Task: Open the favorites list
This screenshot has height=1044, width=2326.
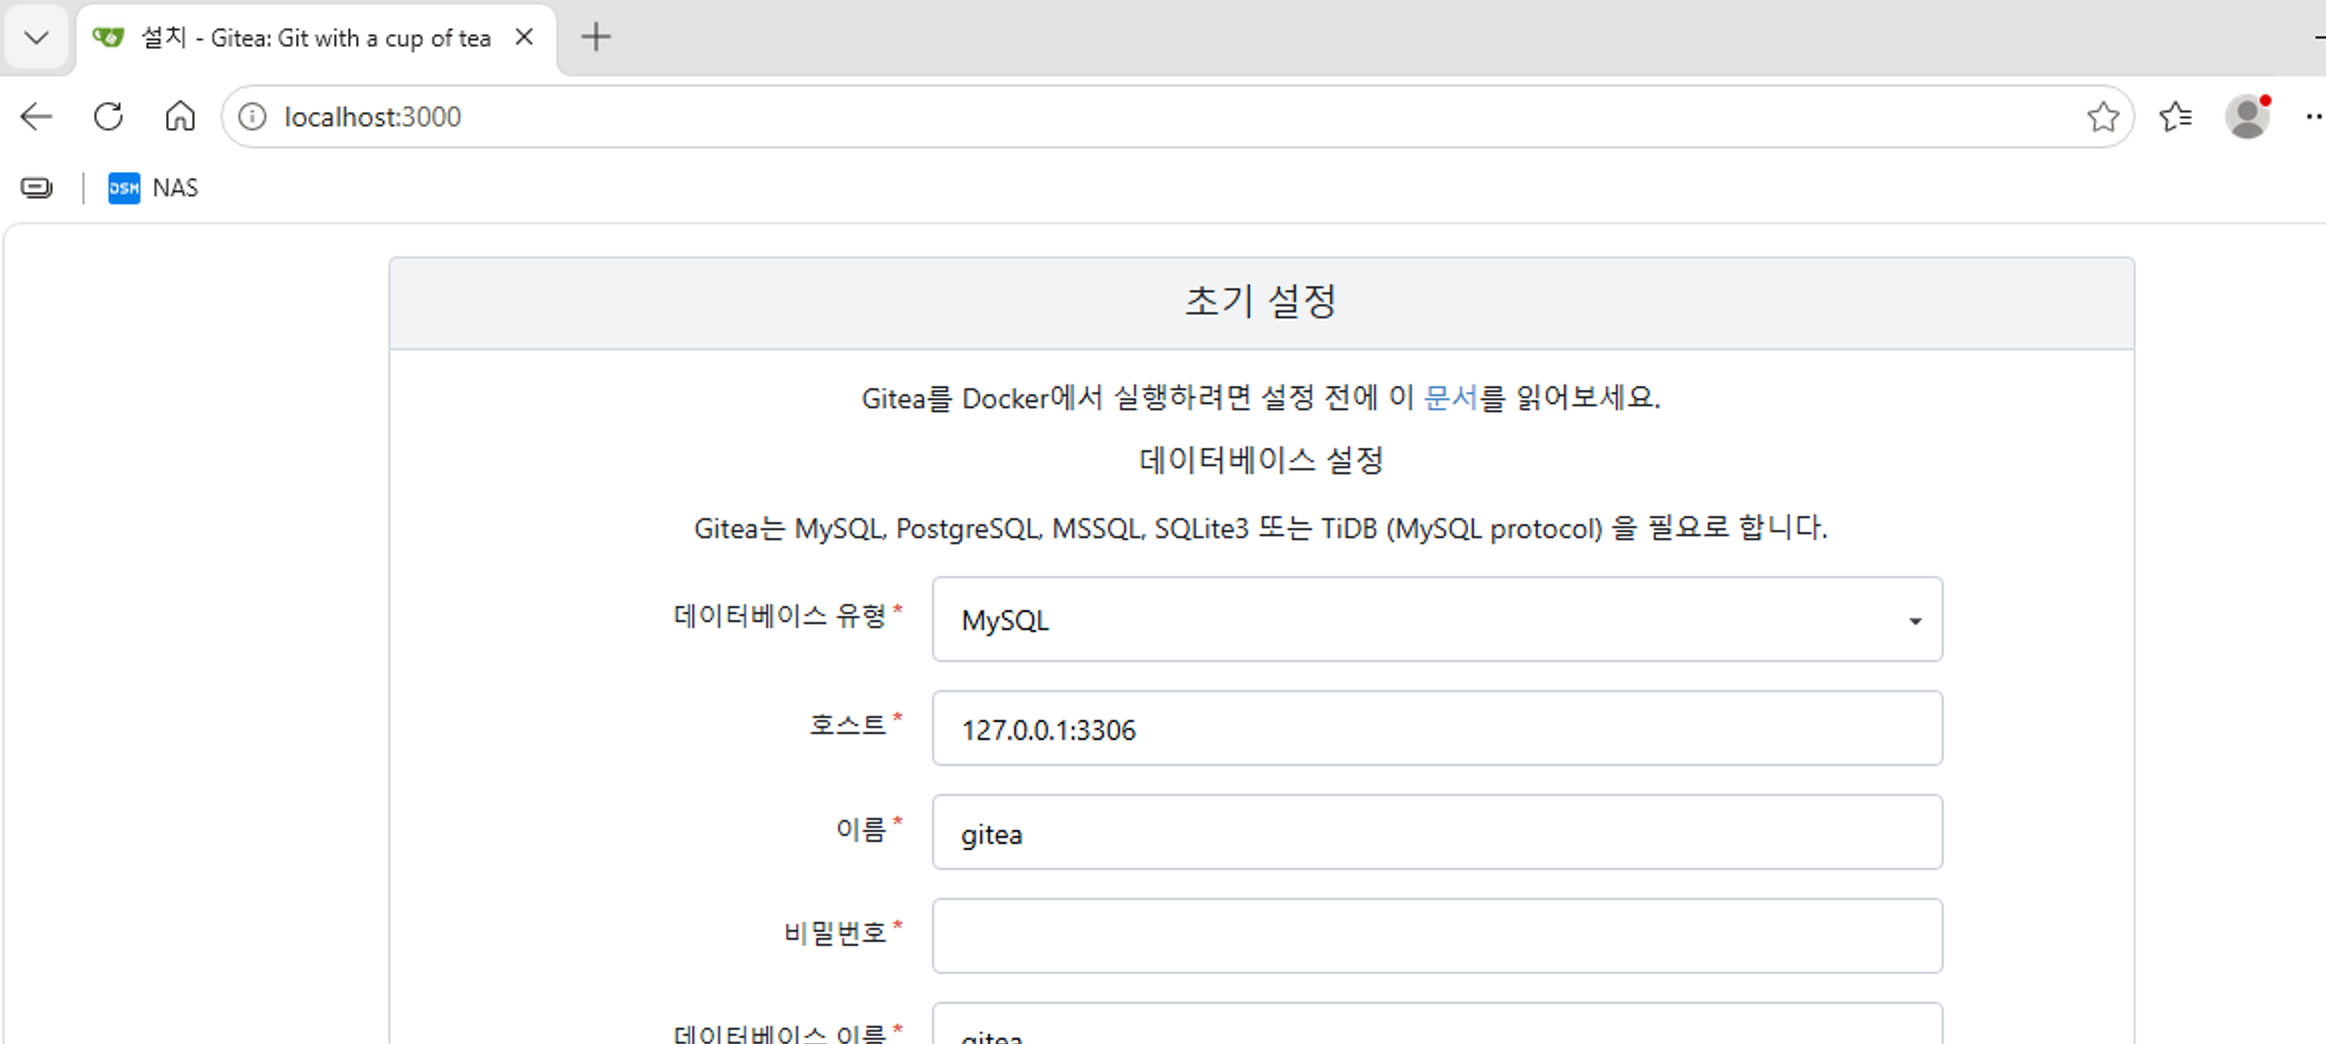Action: point(2176,117)
